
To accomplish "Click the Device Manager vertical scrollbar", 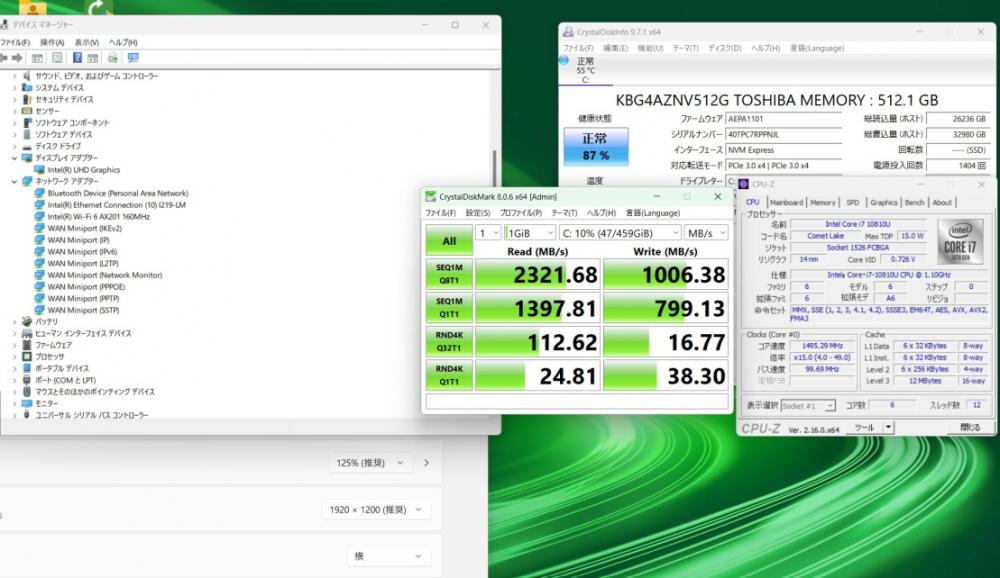I will pyautogui.click(x=494, y=168).
